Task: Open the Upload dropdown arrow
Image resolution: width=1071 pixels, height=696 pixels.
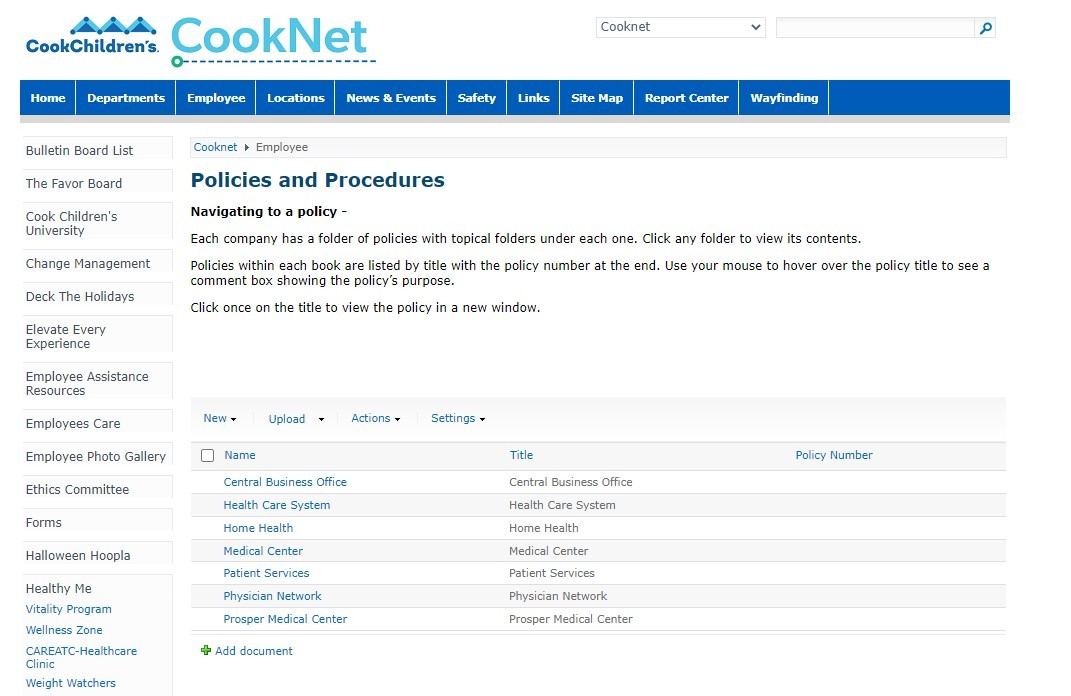Action: [x=321, y=419]
